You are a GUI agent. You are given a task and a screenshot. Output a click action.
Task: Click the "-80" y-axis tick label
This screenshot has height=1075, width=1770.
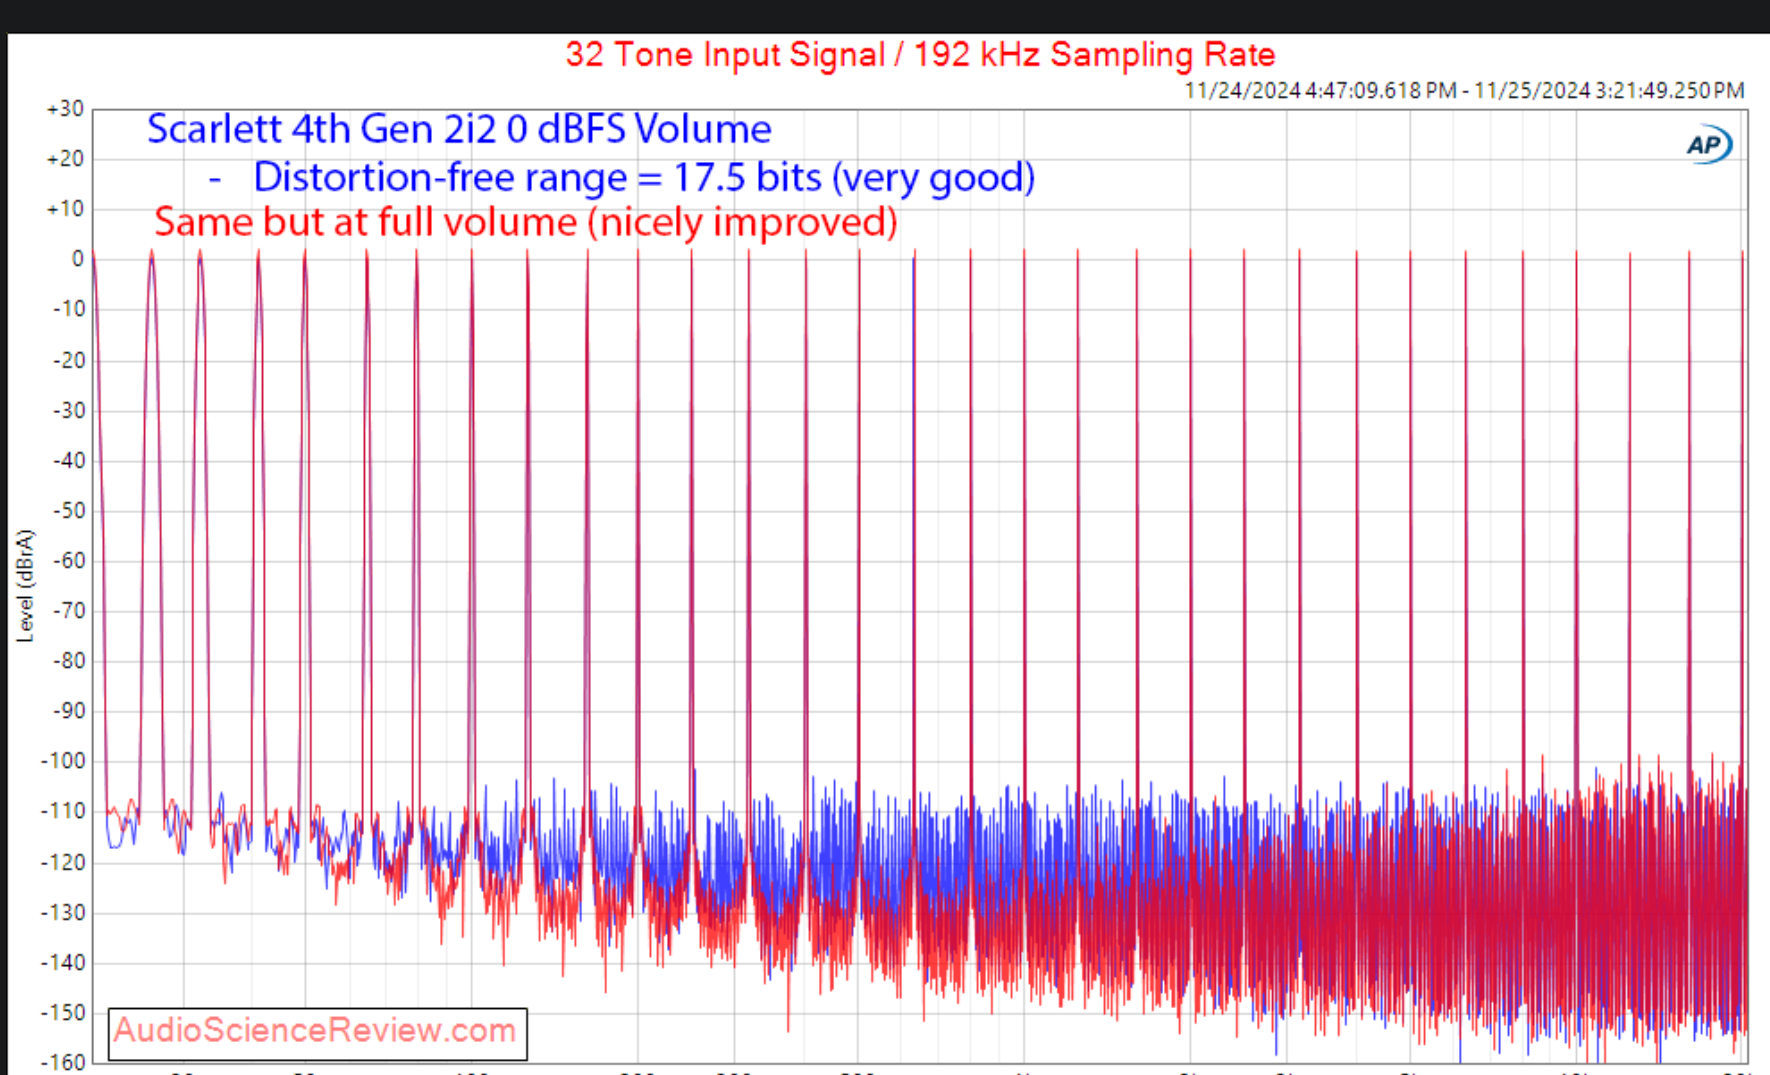[x=69, y=660]
